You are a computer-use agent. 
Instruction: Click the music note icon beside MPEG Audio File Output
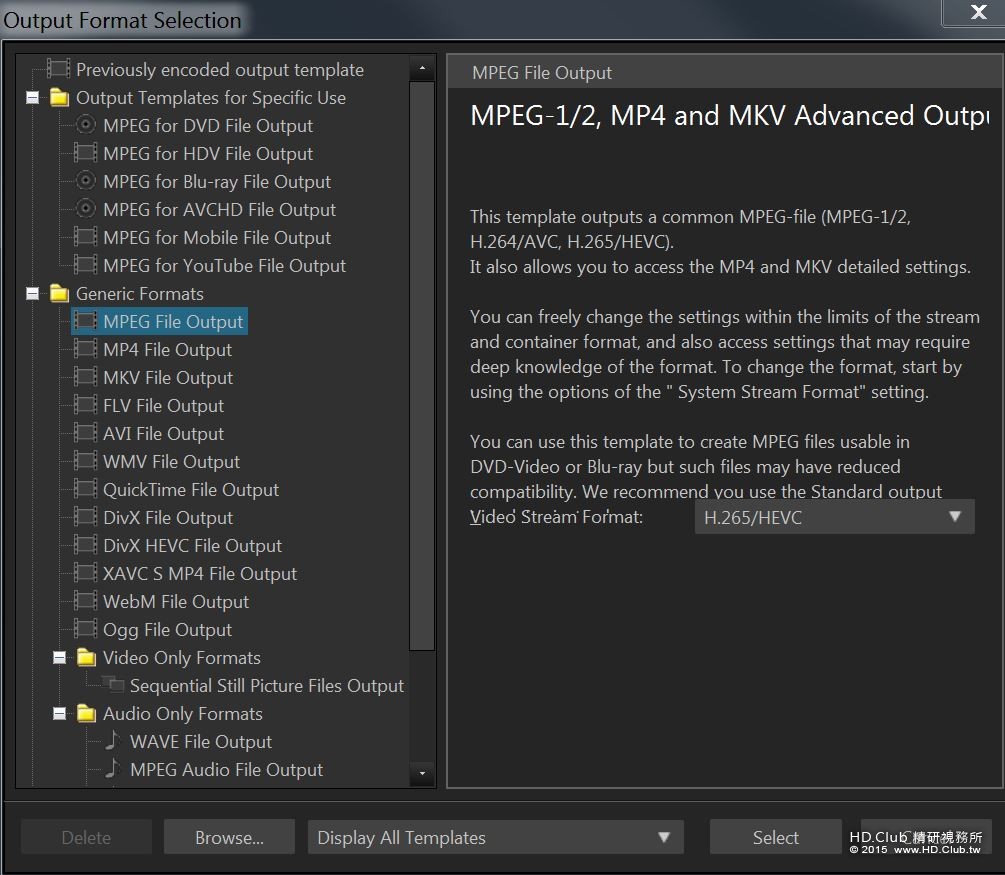point(113,769)
